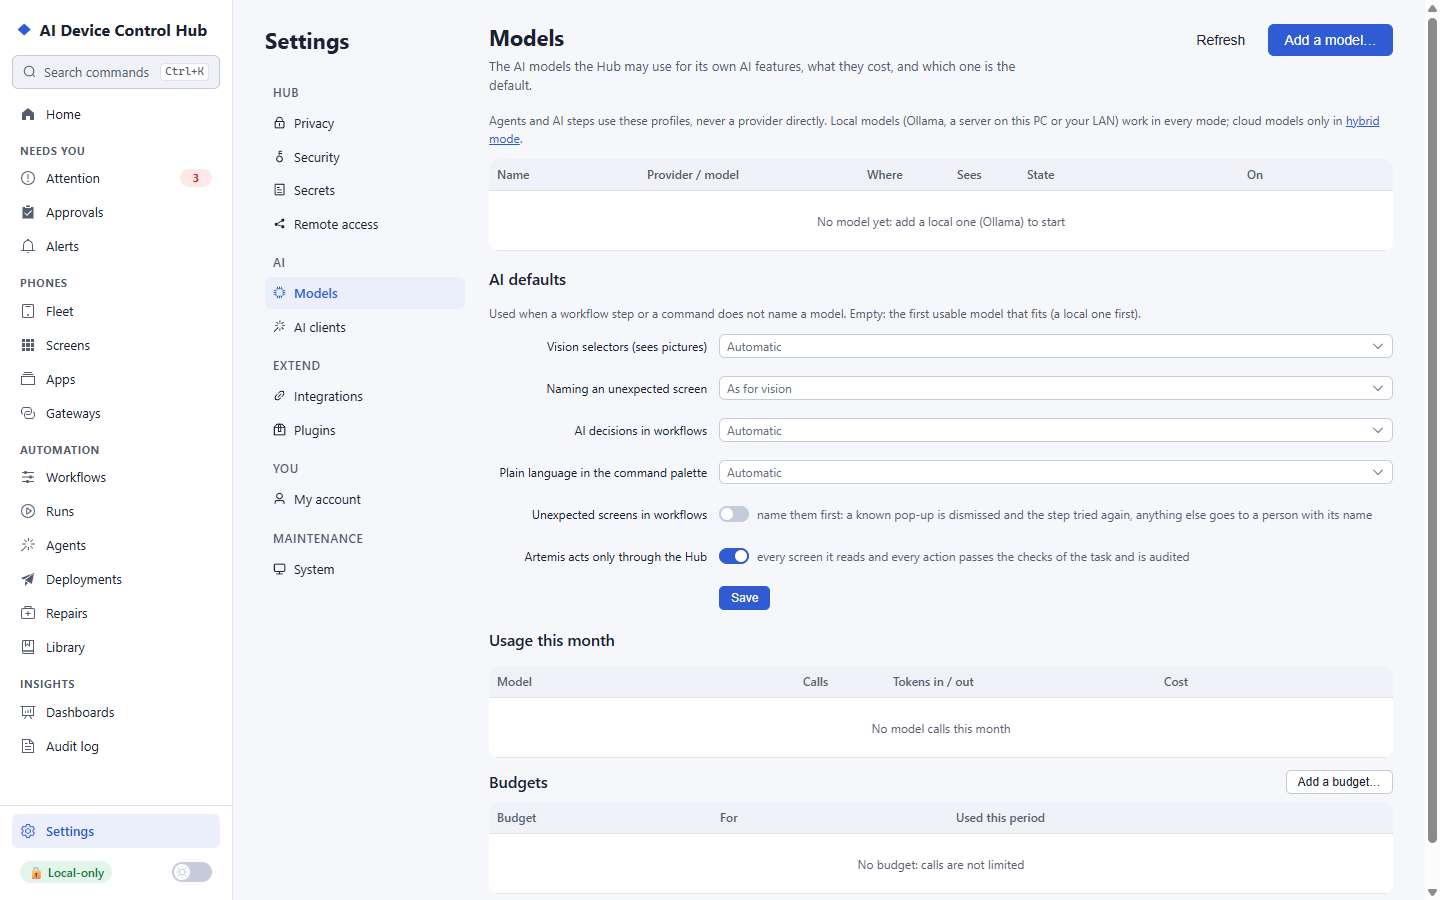The image size is (1440, 900).
Task: Click the Privacy lock icon
Action: 280,124
